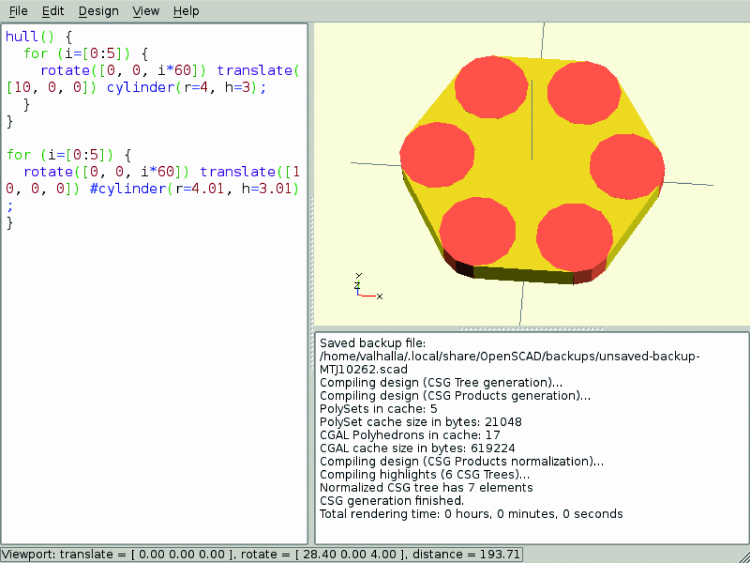Click the horizontal splitter between viewport and console

pos(531,328)
